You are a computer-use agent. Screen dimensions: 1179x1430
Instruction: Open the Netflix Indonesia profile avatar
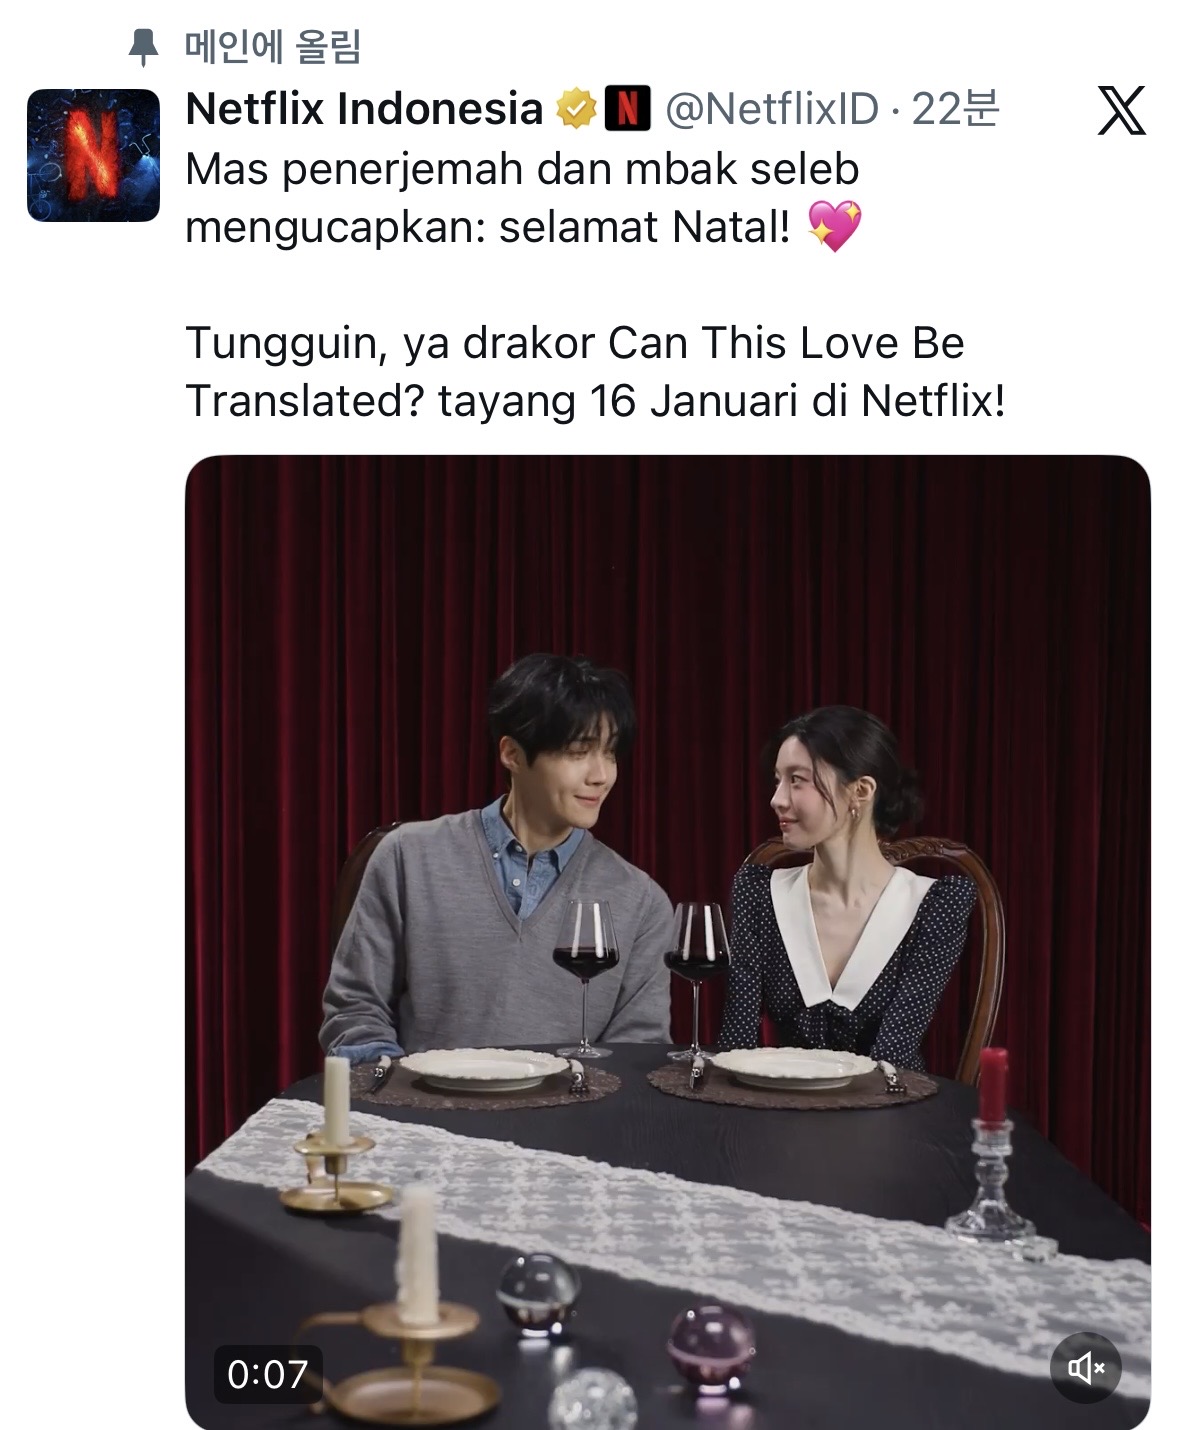[93, 155]
